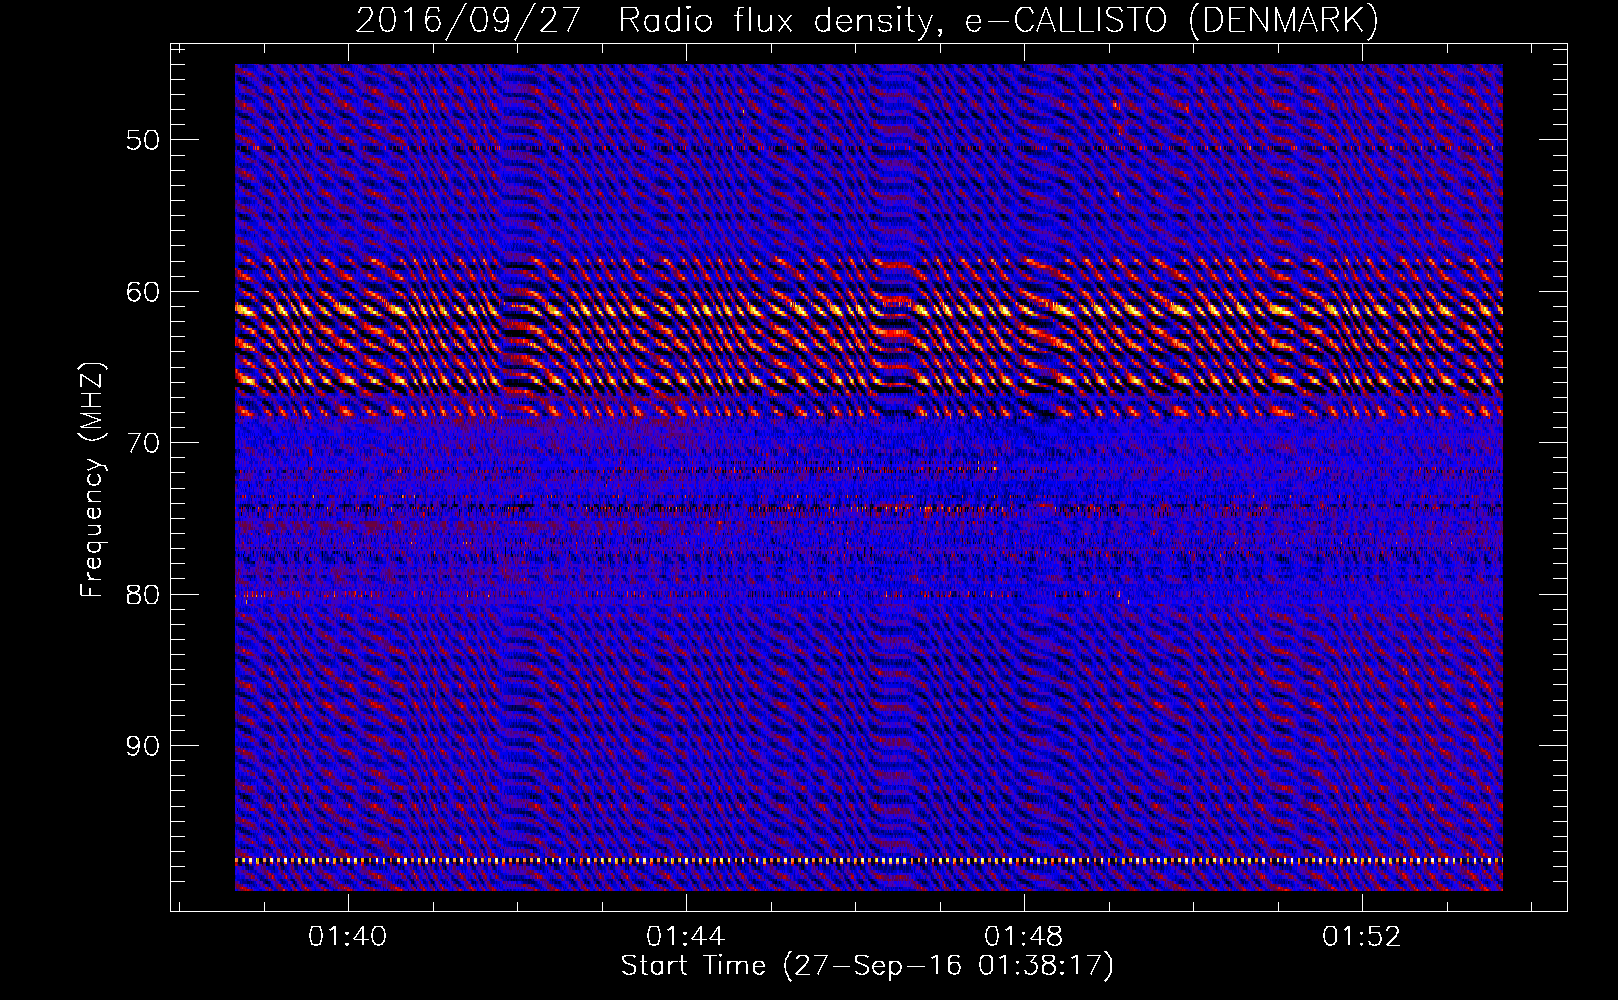The width and height of the screenshot is (1618, 1000).
Task: Click the dotted yellow line near 98 MHz
Action: click(x=869, y=860)
